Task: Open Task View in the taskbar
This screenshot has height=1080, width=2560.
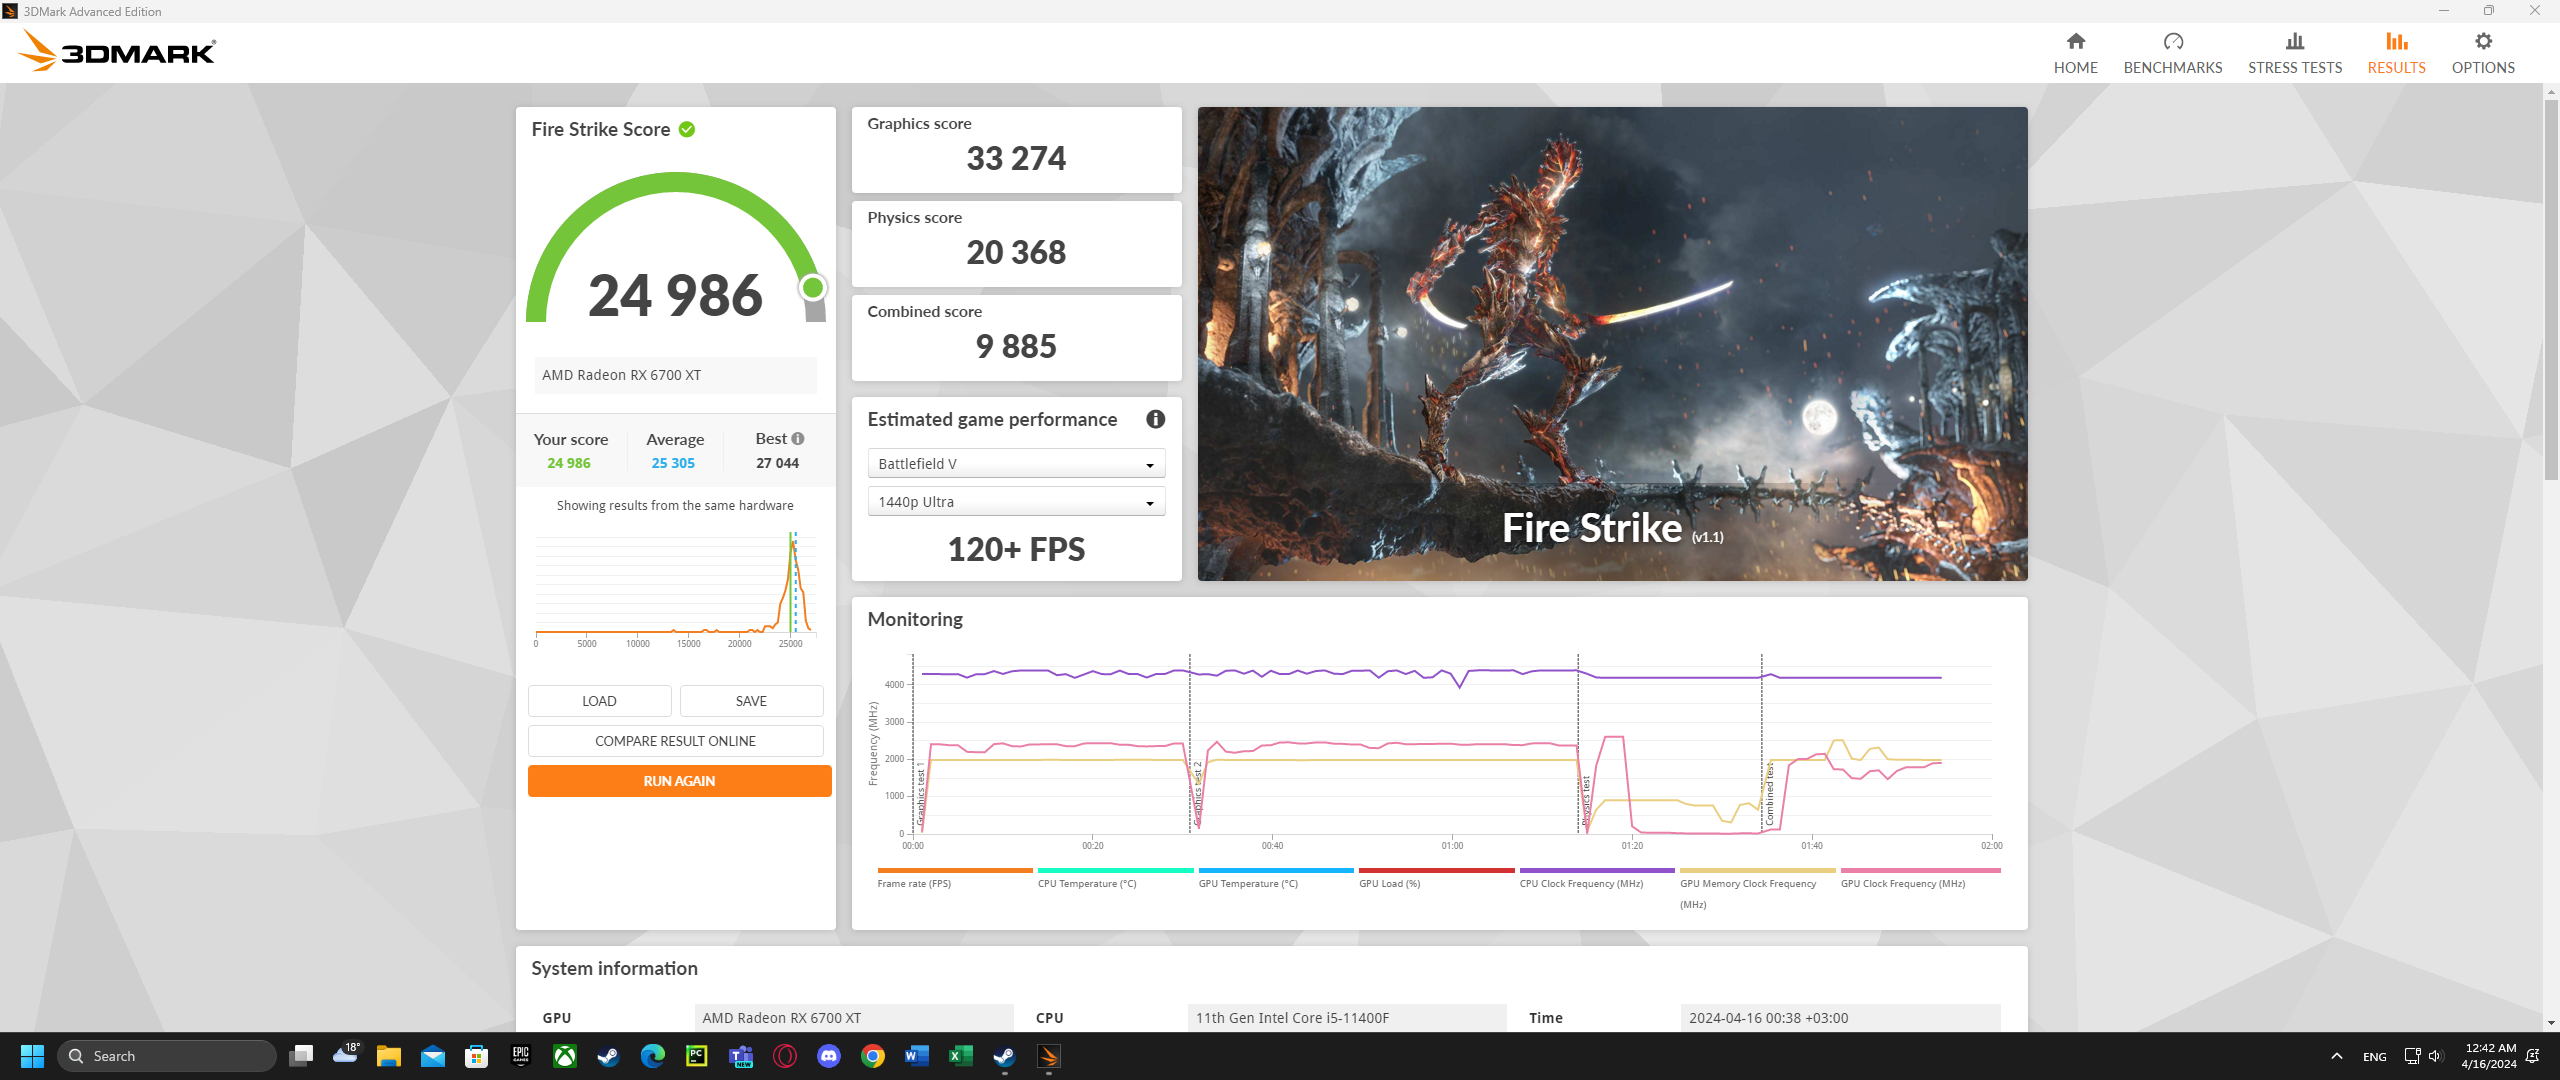Action: (301, 1056)
